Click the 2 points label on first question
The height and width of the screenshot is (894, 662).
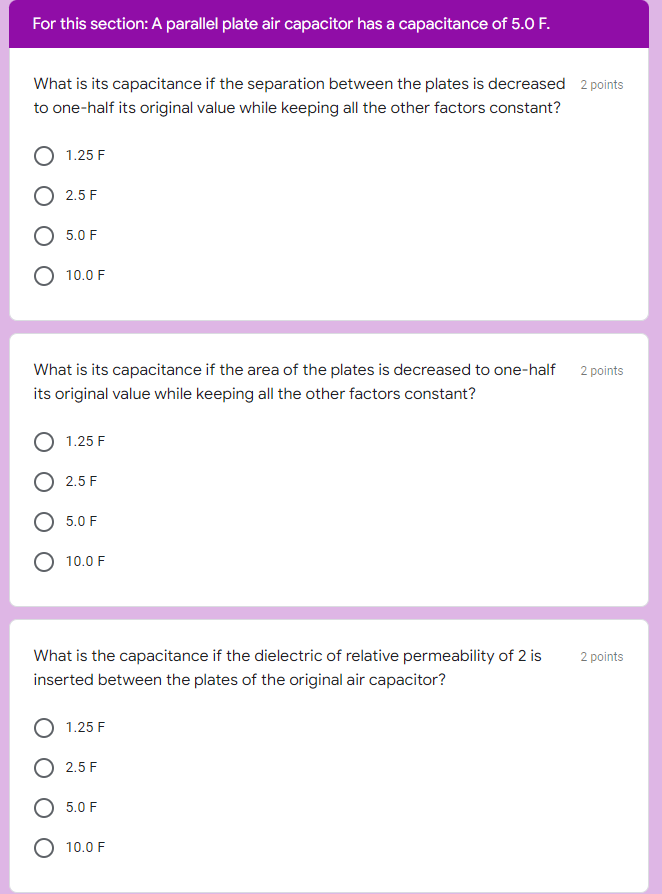pos(601,85)
